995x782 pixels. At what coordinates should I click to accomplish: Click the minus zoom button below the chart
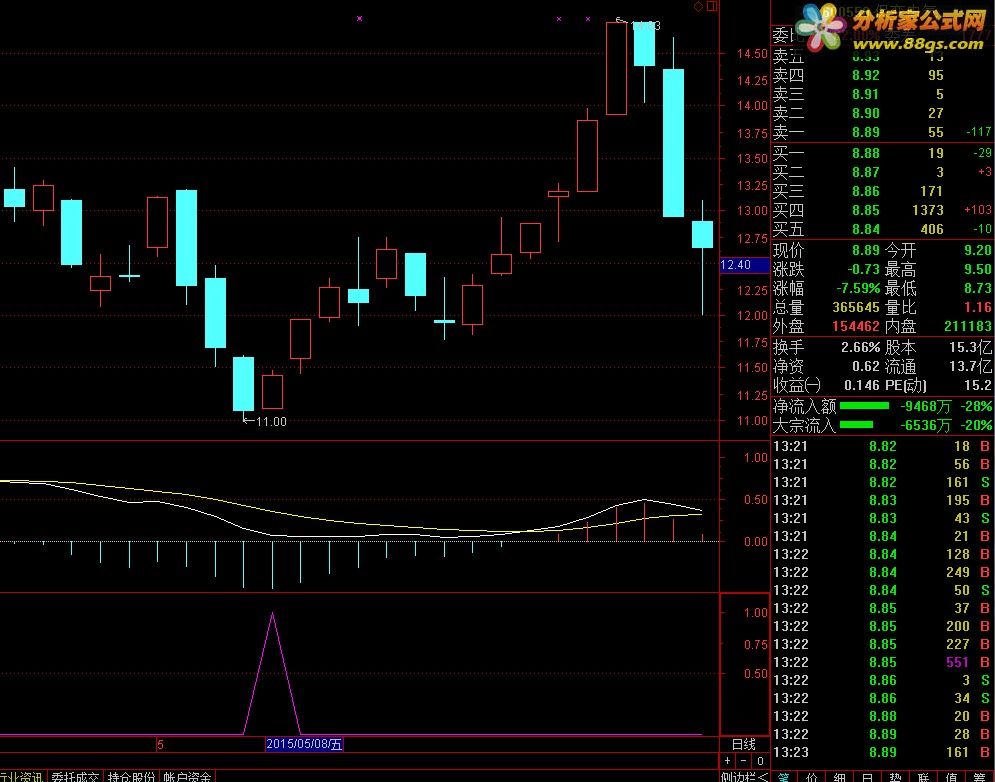coord(743,760)
